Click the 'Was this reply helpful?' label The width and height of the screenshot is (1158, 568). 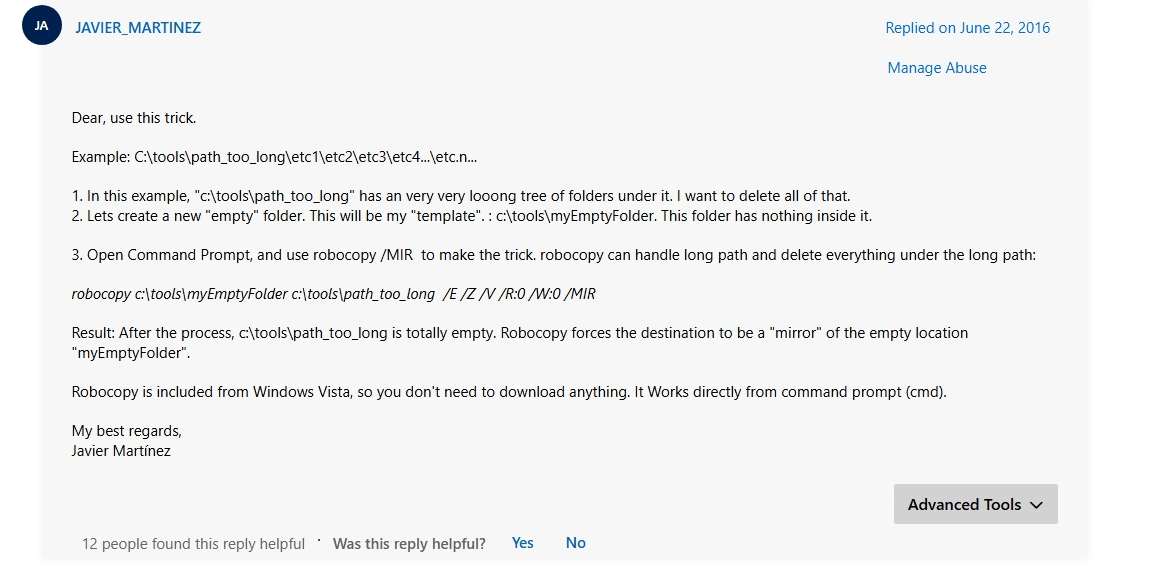pyautogui.click(x=409, y=544)
